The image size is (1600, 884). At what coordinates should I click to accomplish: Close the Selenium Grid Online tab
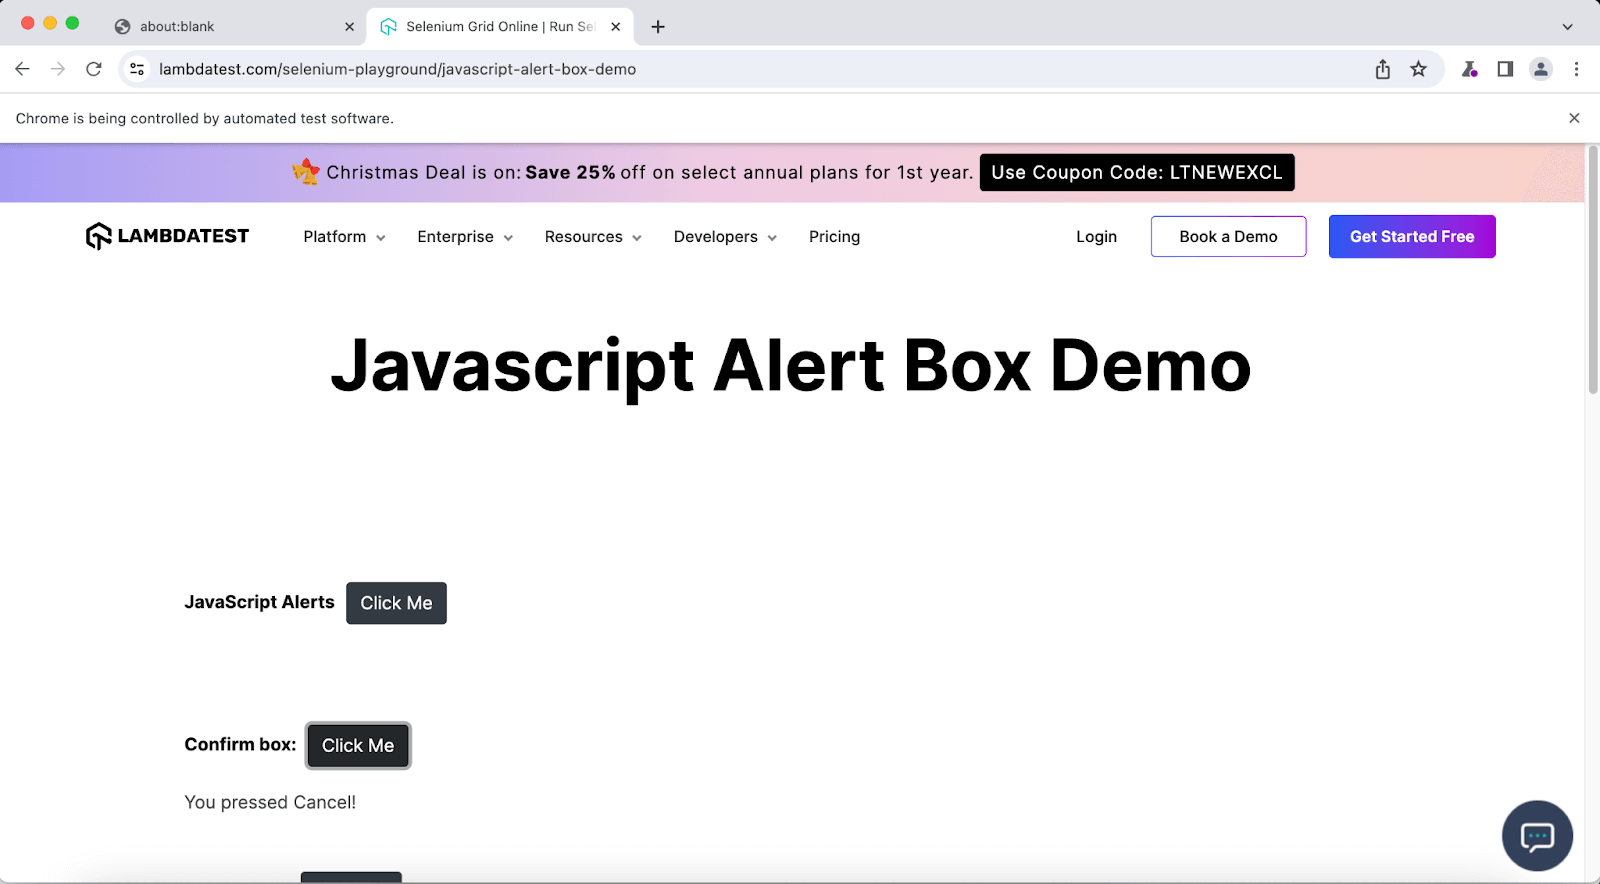point(616,27)
